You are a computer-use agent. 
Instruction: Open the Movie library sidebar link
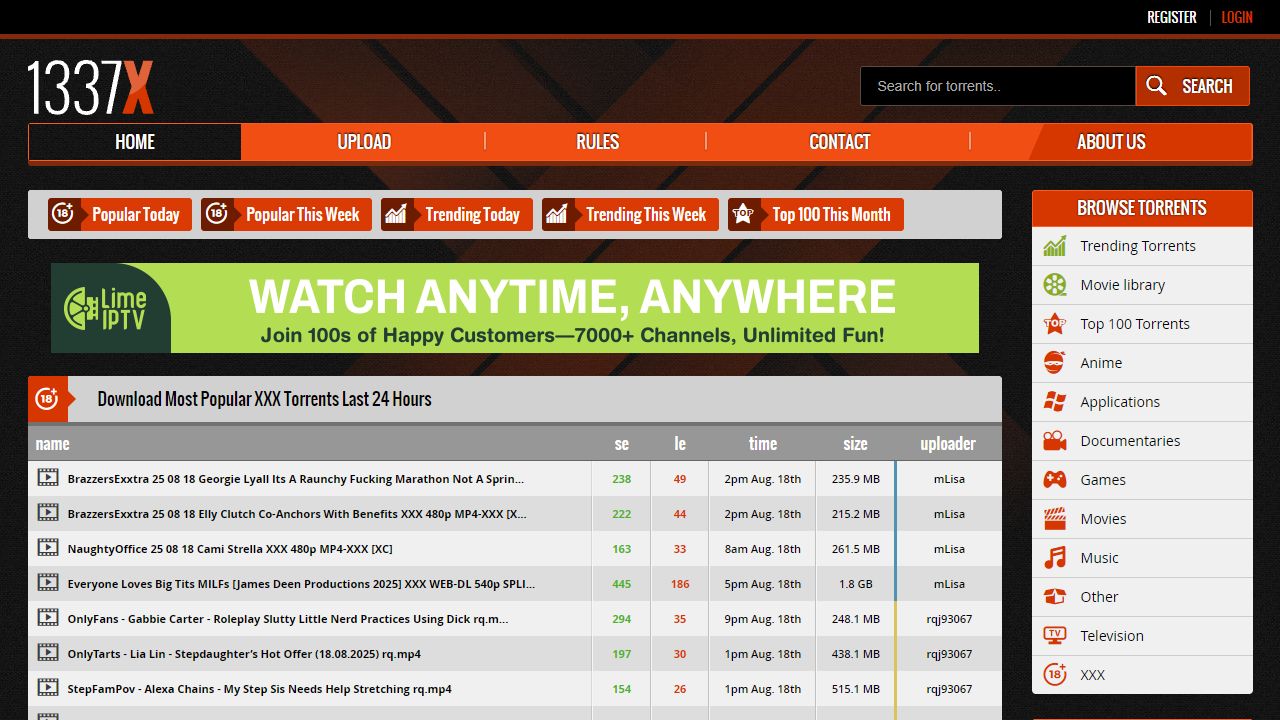pyautogui.click(x=1123, y=285)
